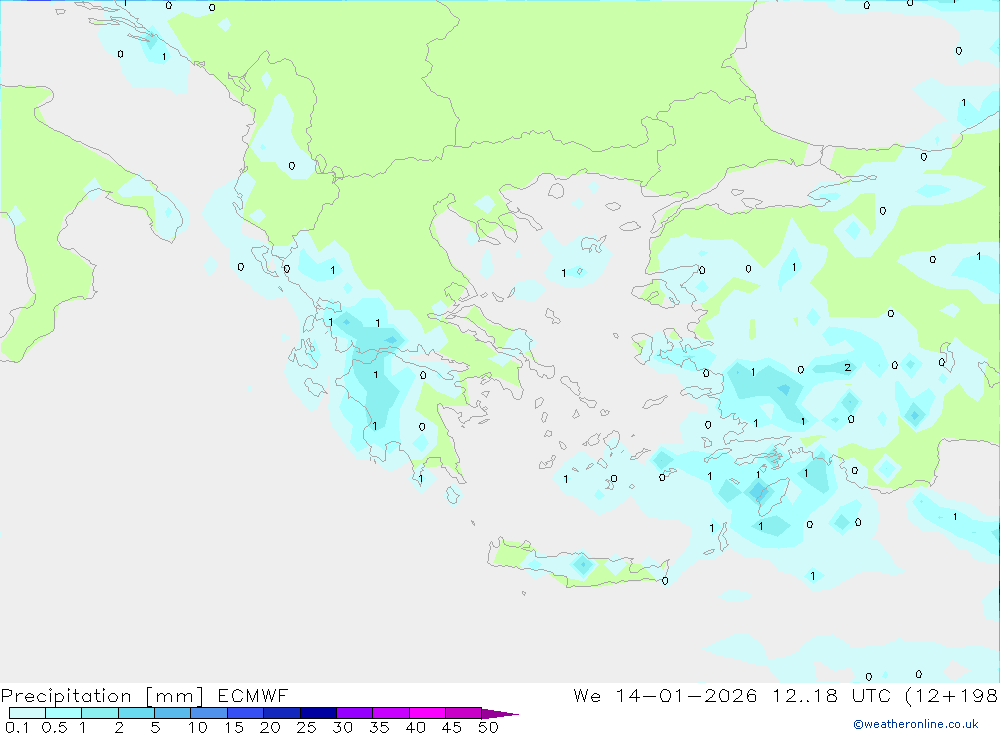Select the 5–10 mm legend color swatch
Screen dimensions: 1000x733
tap(173, 713)
